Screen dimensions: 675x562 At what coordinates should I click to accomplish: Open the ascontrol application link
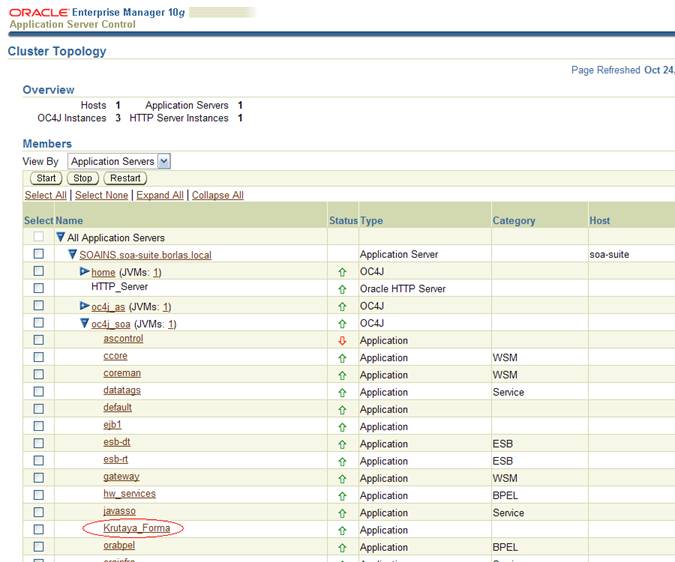(123, 339)
